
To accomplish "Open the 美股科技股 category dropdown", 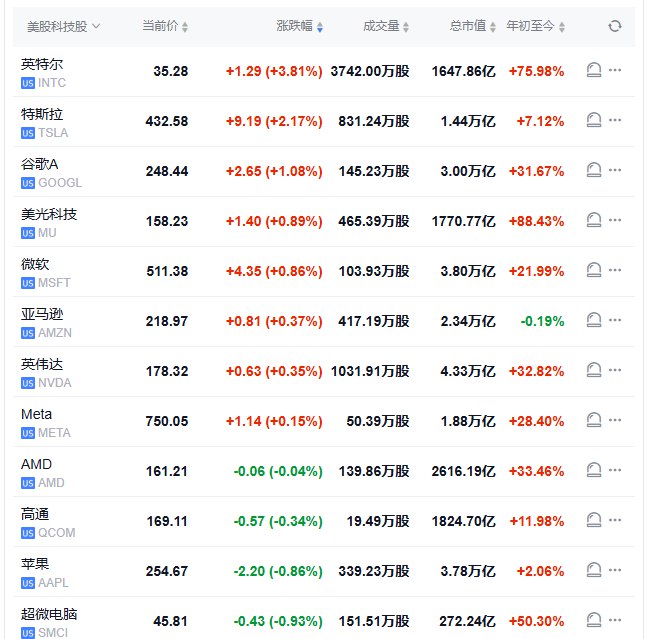I will coord(64,27).
